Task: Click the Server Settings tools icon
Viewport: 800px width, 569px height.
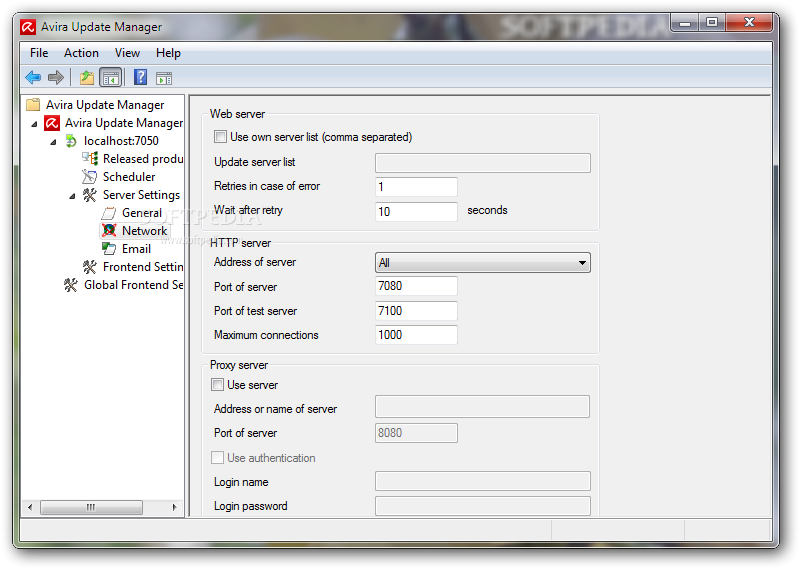Action: click(90, 195)
